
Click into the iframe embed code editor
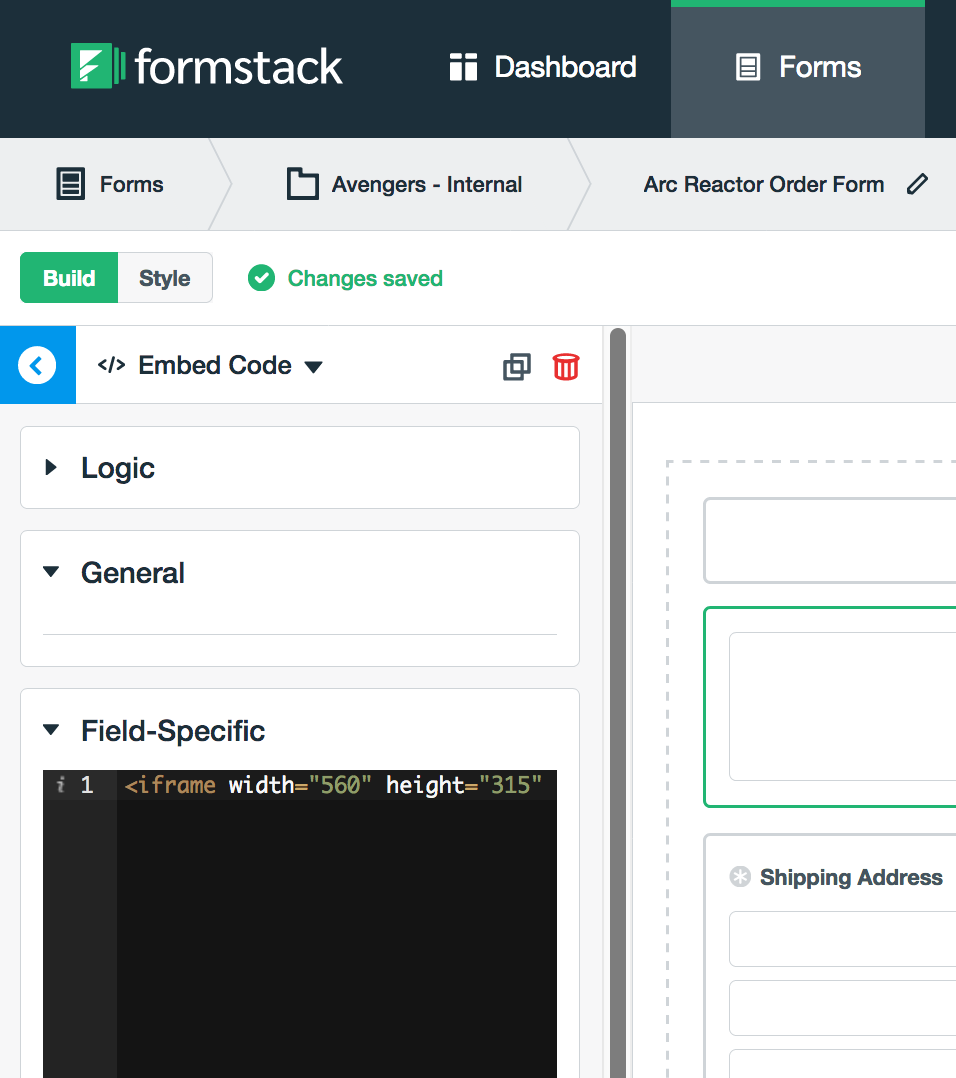(x=335, y=920)
